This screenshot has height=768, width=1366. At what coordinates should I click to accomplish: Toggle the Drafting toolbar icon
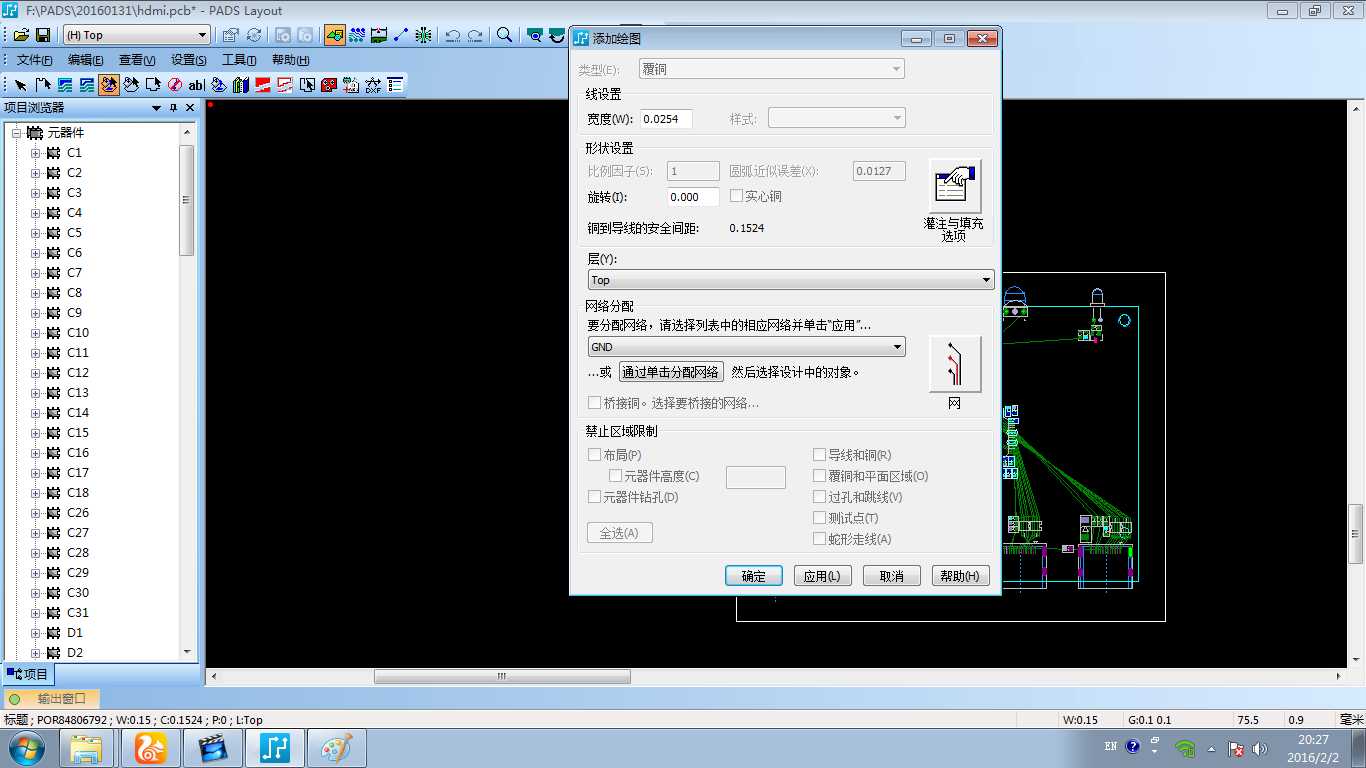[335, 35]
